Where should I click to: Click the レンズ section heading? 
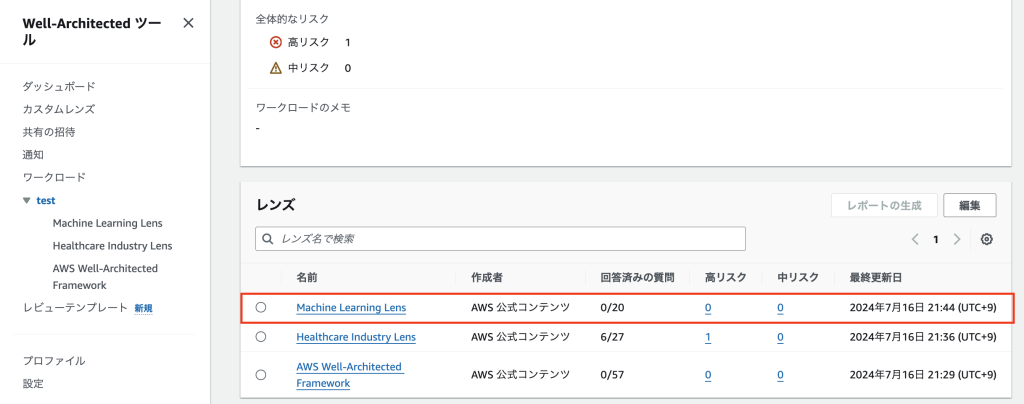(x=275, y=205)
